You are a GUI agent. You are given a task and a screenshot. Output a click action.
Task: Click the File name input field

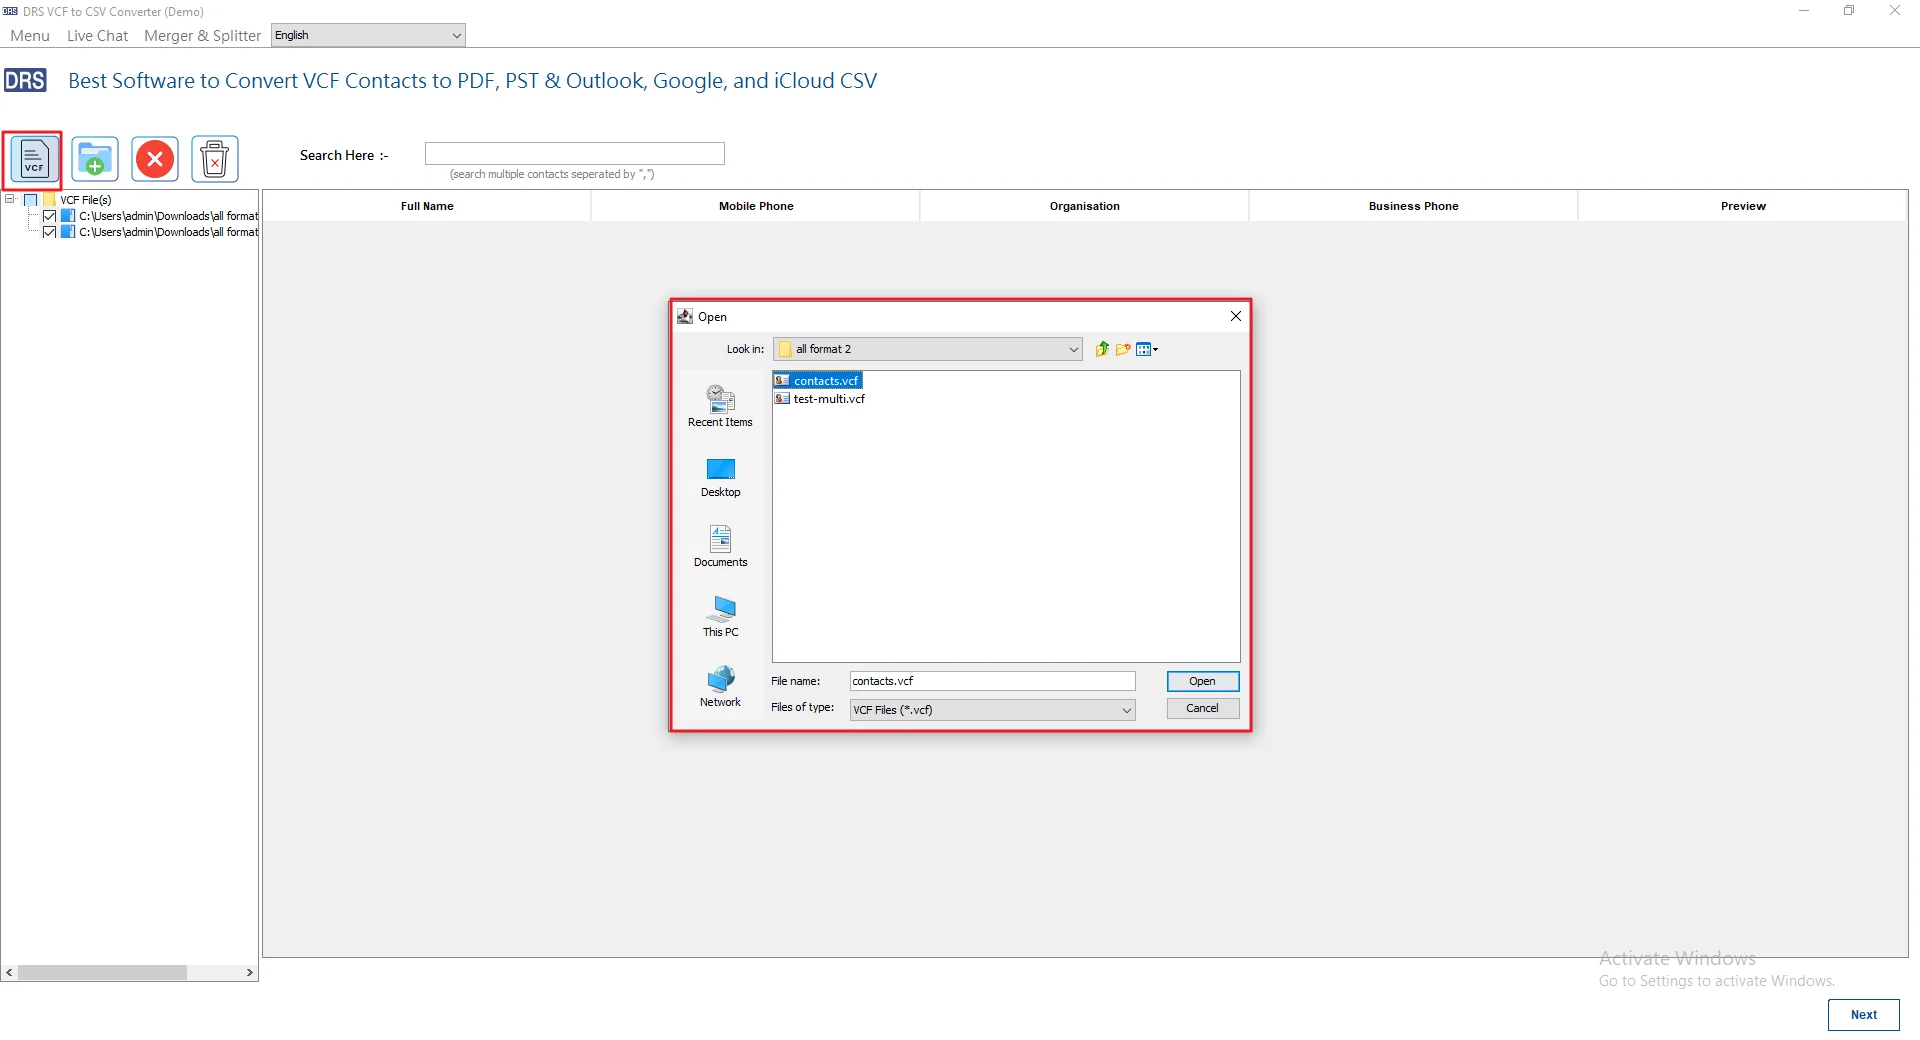(x=993, y=681)
